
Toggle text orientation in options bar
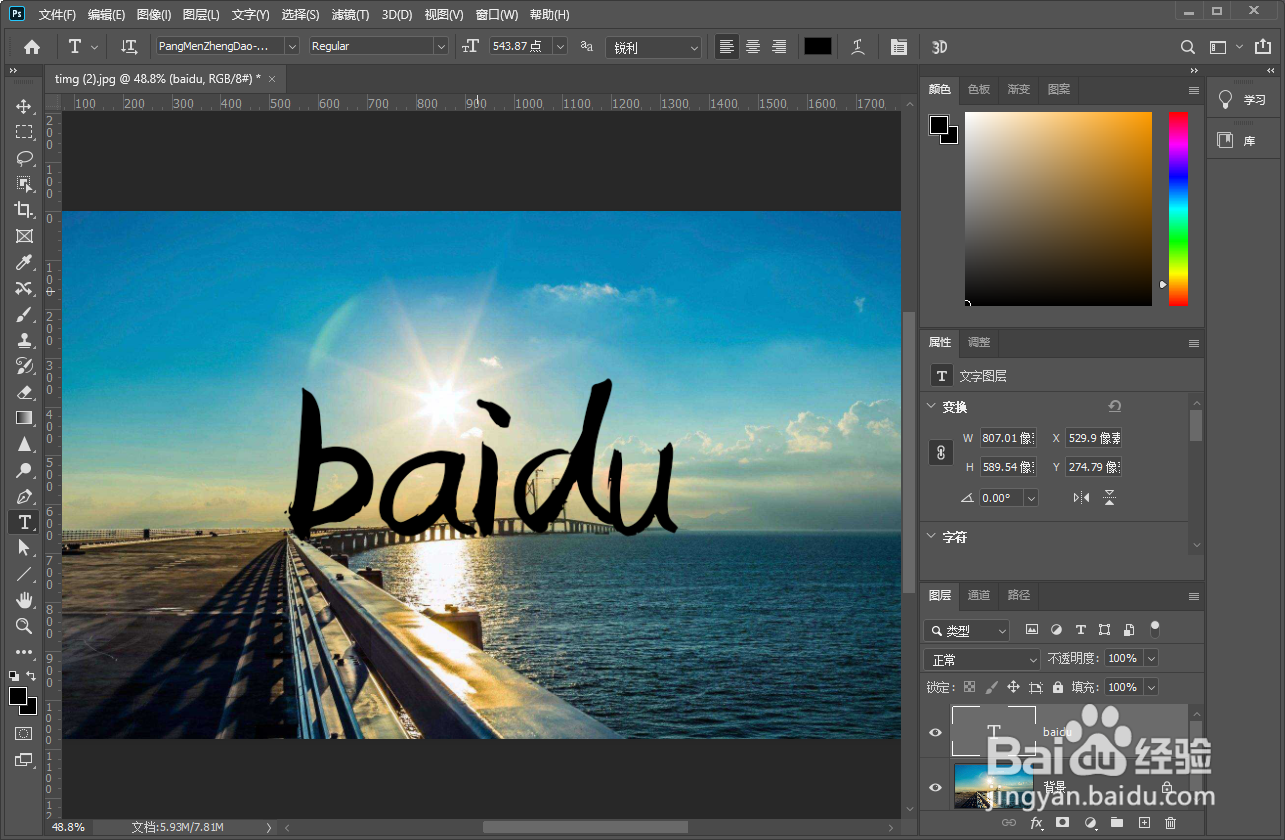point(129,46)
